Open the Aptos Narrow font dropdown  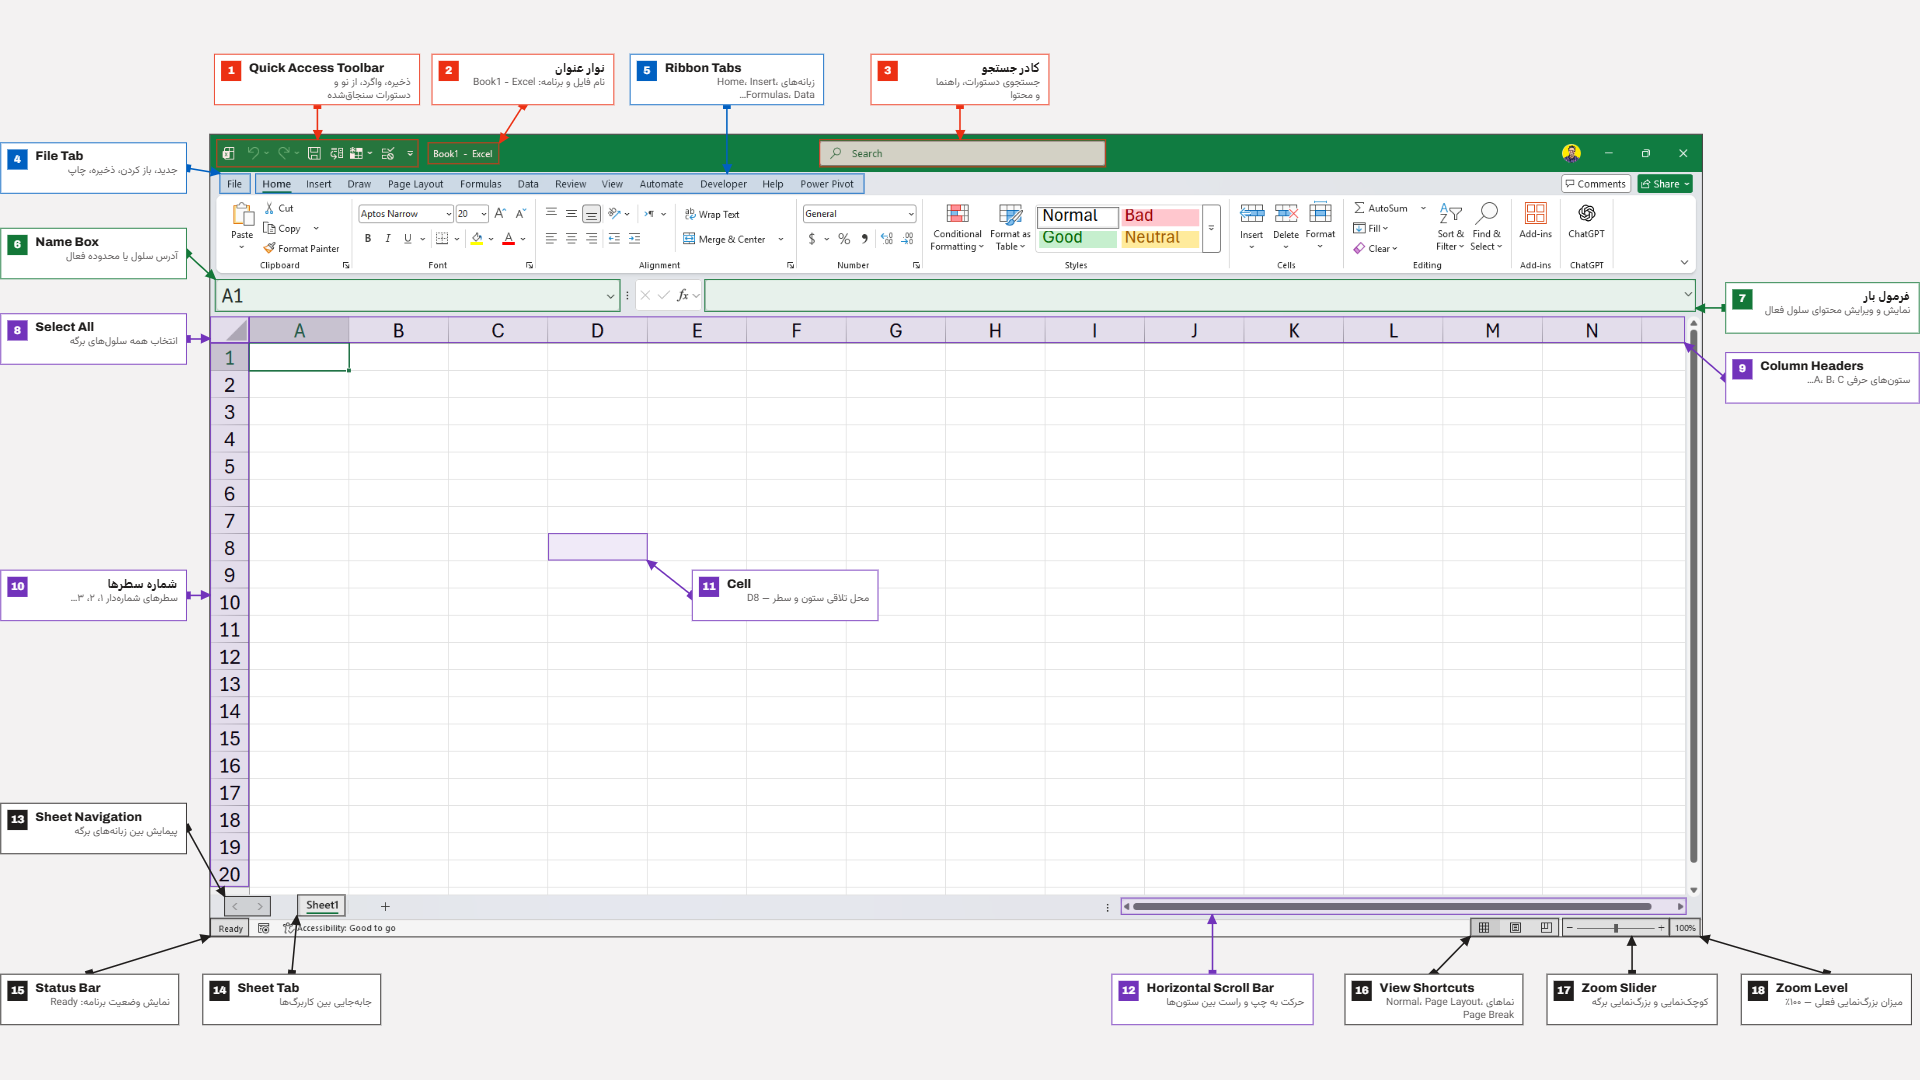pos(448,214)
